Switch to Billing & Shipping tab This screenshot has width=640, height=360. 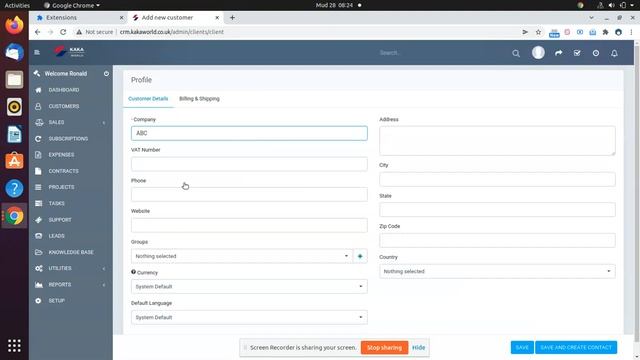pyautogui.click(x=199, y=99)
